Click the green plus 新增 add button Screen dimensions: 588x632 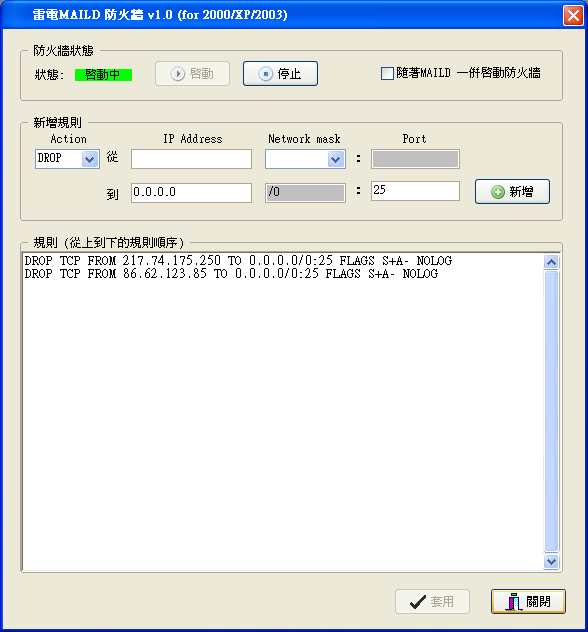tap(512, 191)
